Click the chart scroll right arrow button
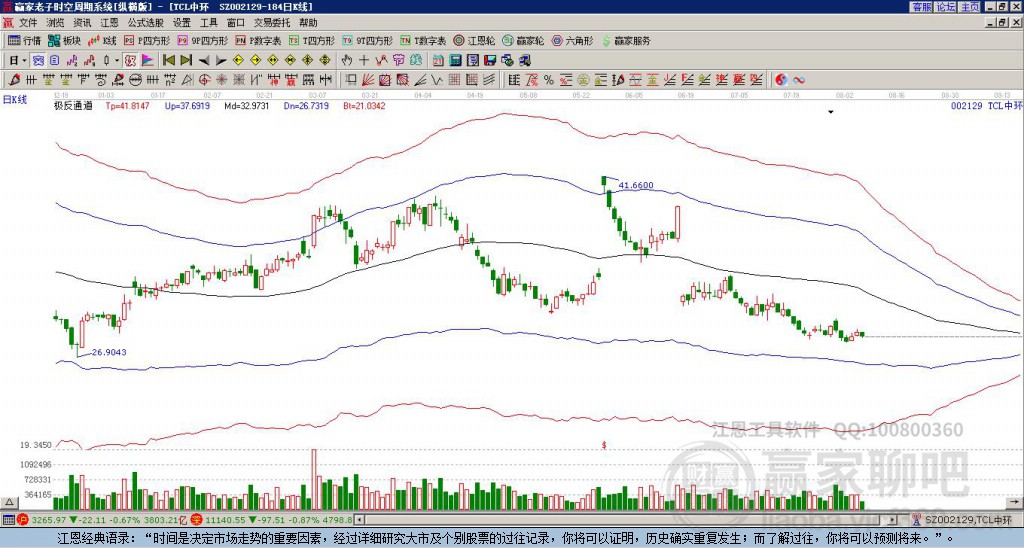The image size is (1024, 548). pyautogui.click(x=1016, y=502)
